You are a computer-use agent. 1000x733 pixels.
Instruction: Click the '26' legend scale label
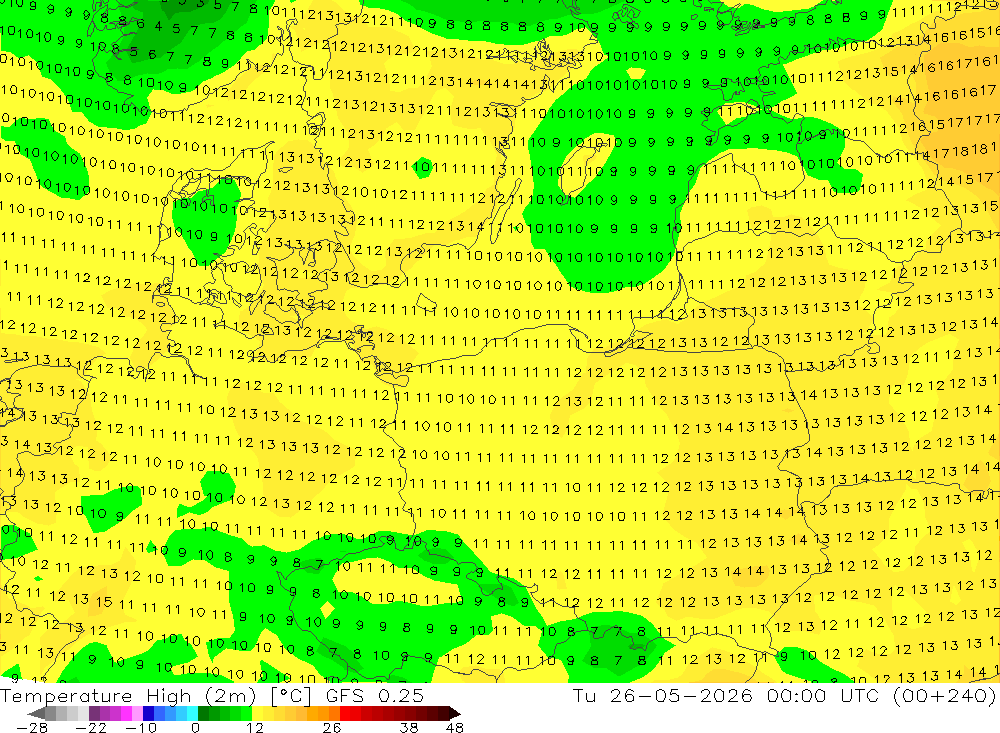(332, 727)
